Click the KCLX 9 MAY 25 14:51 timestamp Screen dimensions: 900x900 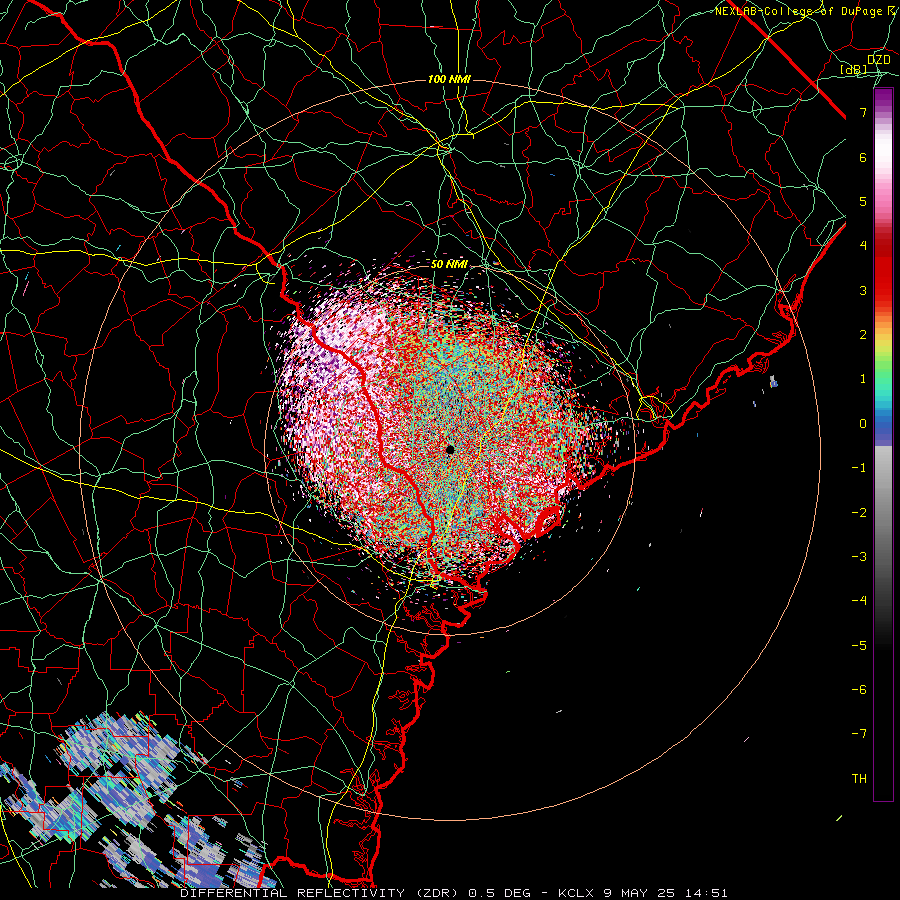coord(643,893)
